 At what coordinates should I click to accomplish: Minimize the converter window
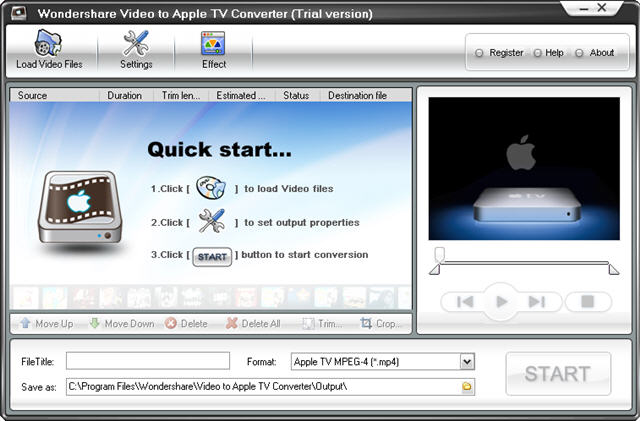tap(584, 8)
